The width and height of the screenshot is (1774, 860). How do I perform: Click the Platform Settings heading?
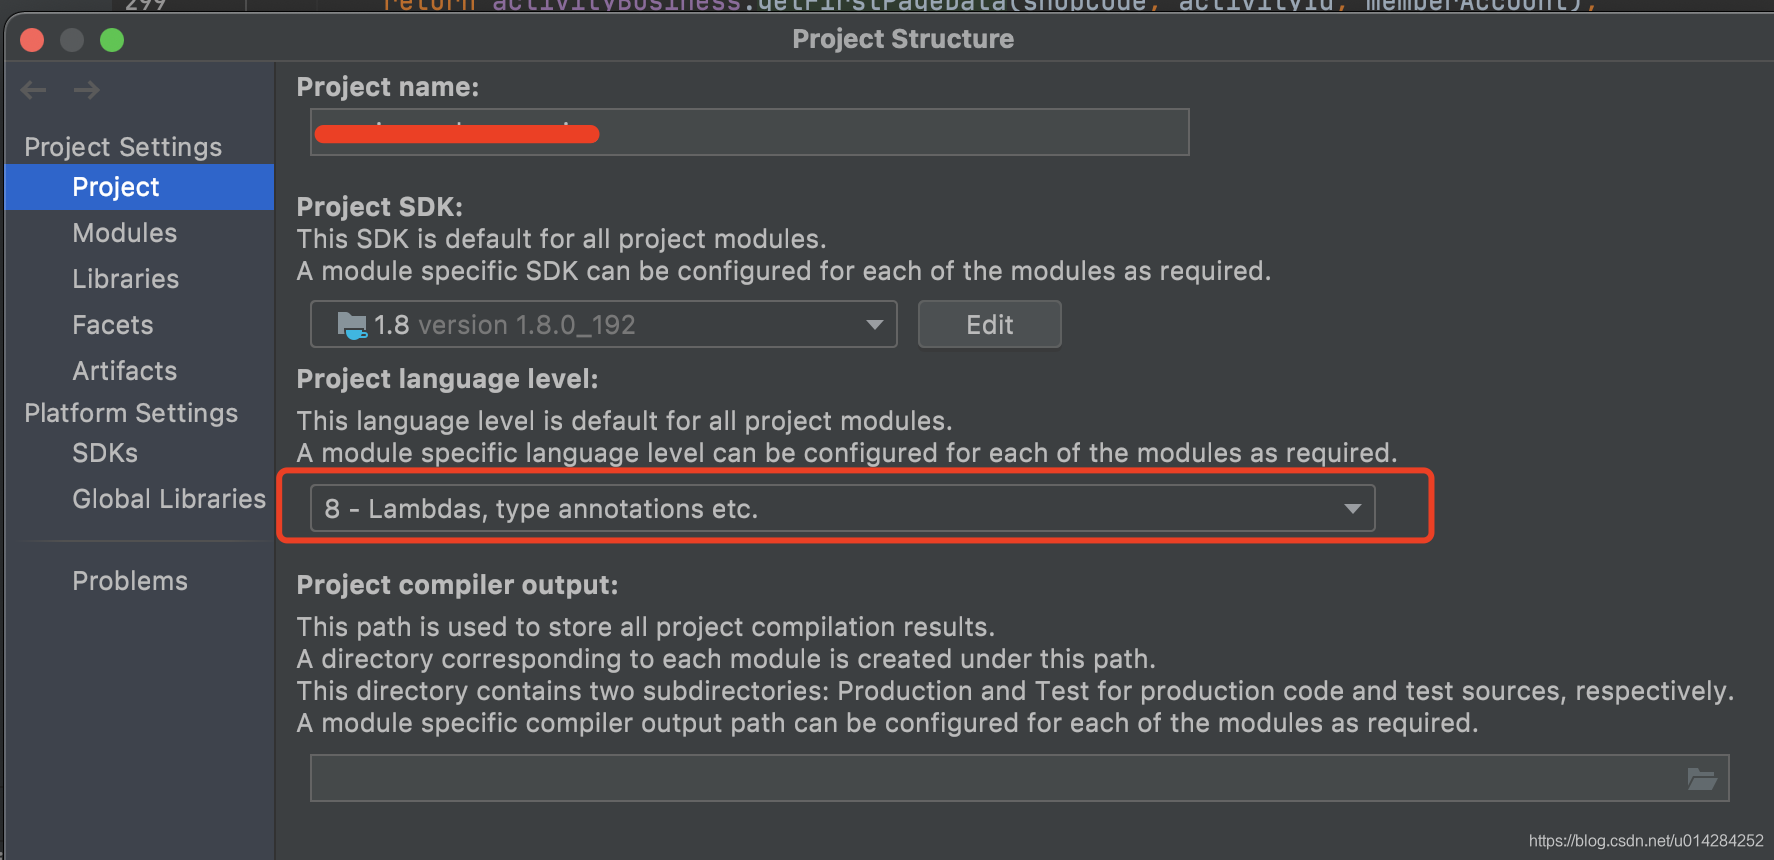pyautogui.click(x=131, y=412)
